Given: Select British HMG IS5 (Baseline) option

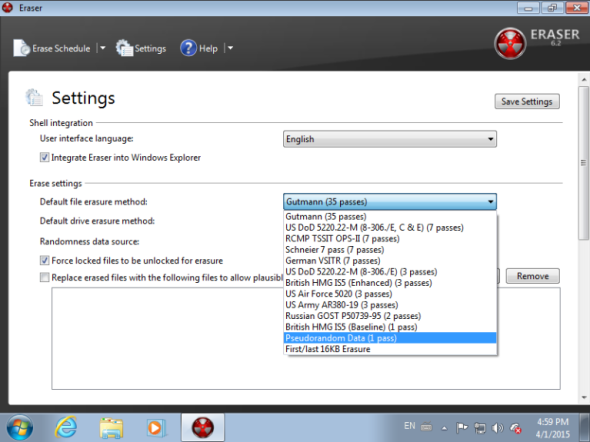Looking at the screenshot, I should (x=390, y=327).
